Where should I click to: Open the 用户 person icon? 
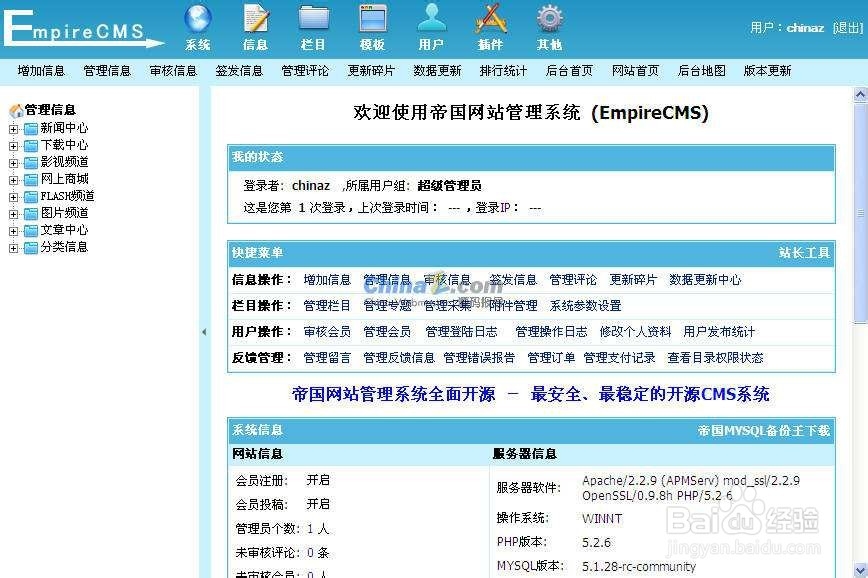coord(432,18)
